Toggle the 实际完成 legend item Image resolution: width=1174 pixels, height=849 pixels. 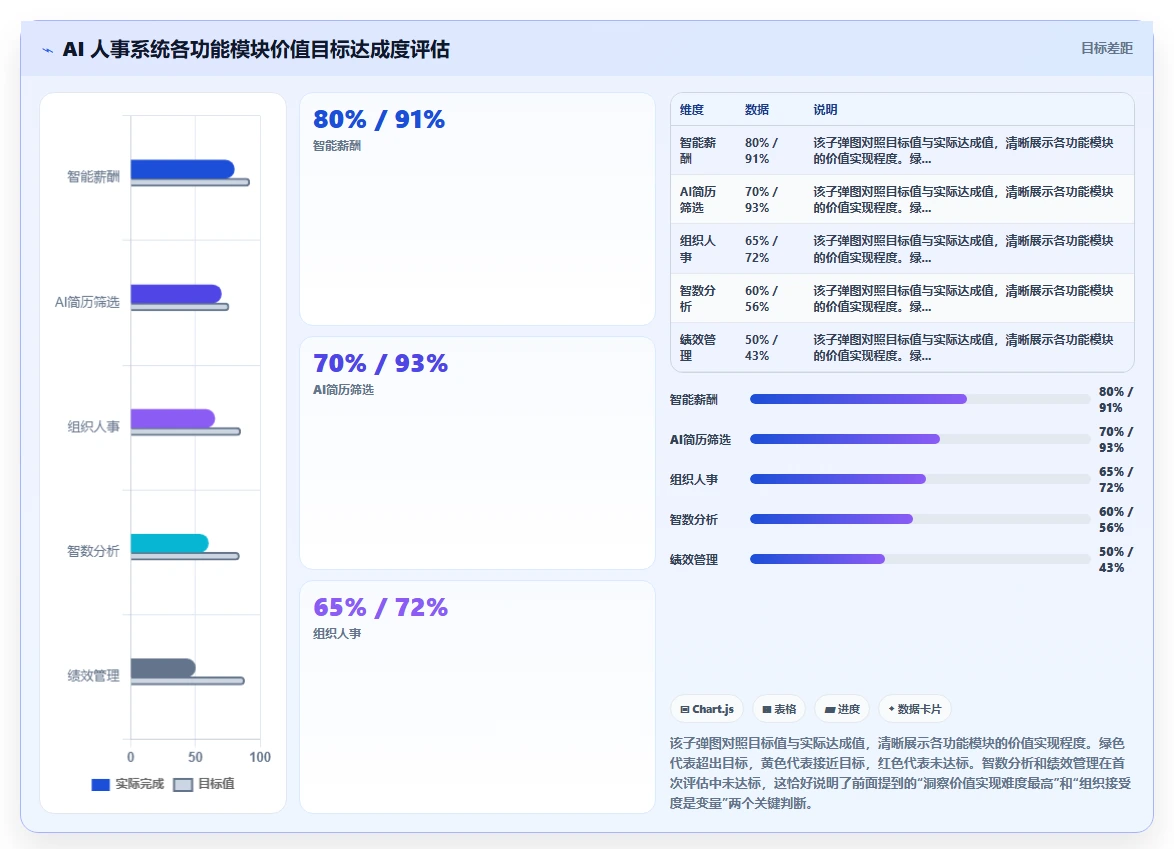127,784
